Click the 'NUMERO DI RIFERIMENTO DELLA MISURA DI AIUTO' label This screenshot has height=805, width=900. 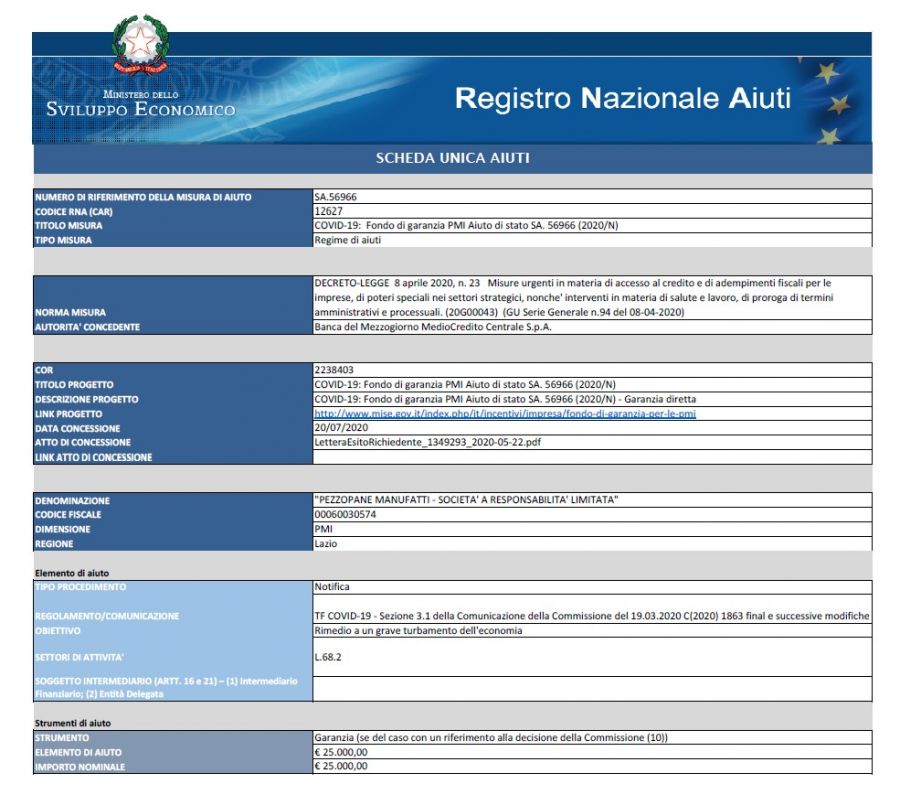[x=143, y=197]
